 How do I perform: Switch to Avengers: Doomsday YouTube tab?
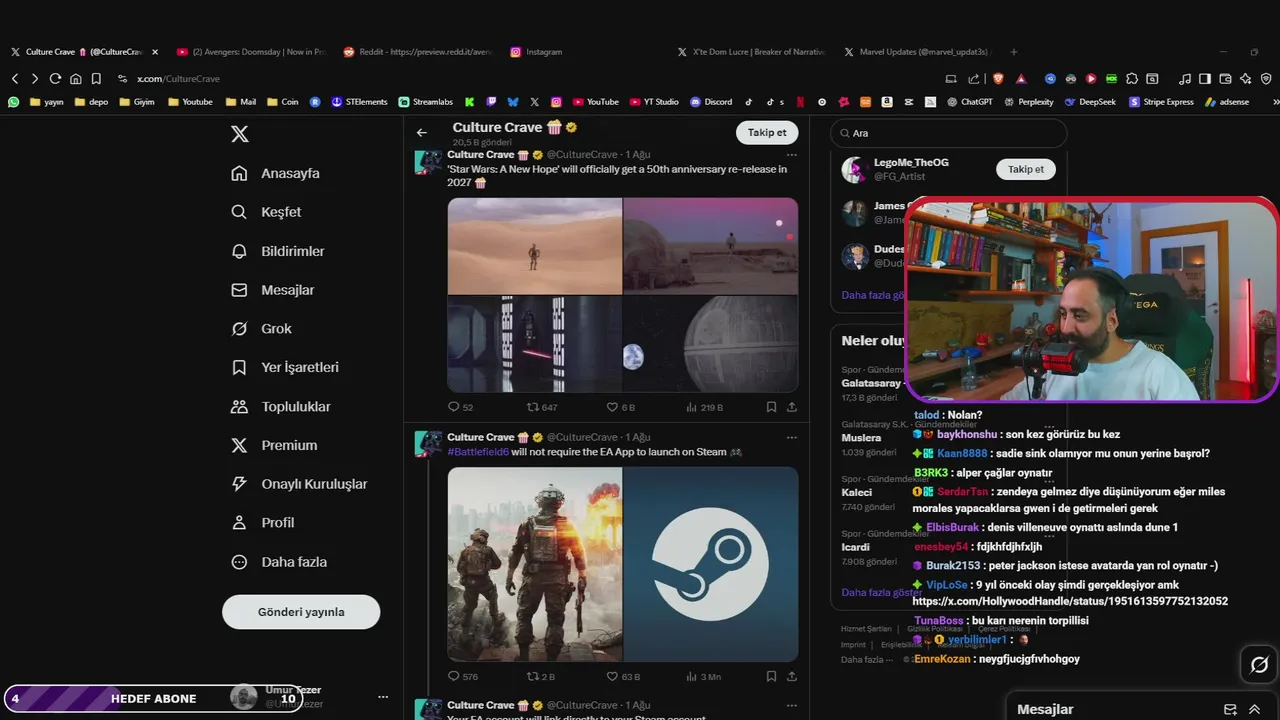(250, 52)
